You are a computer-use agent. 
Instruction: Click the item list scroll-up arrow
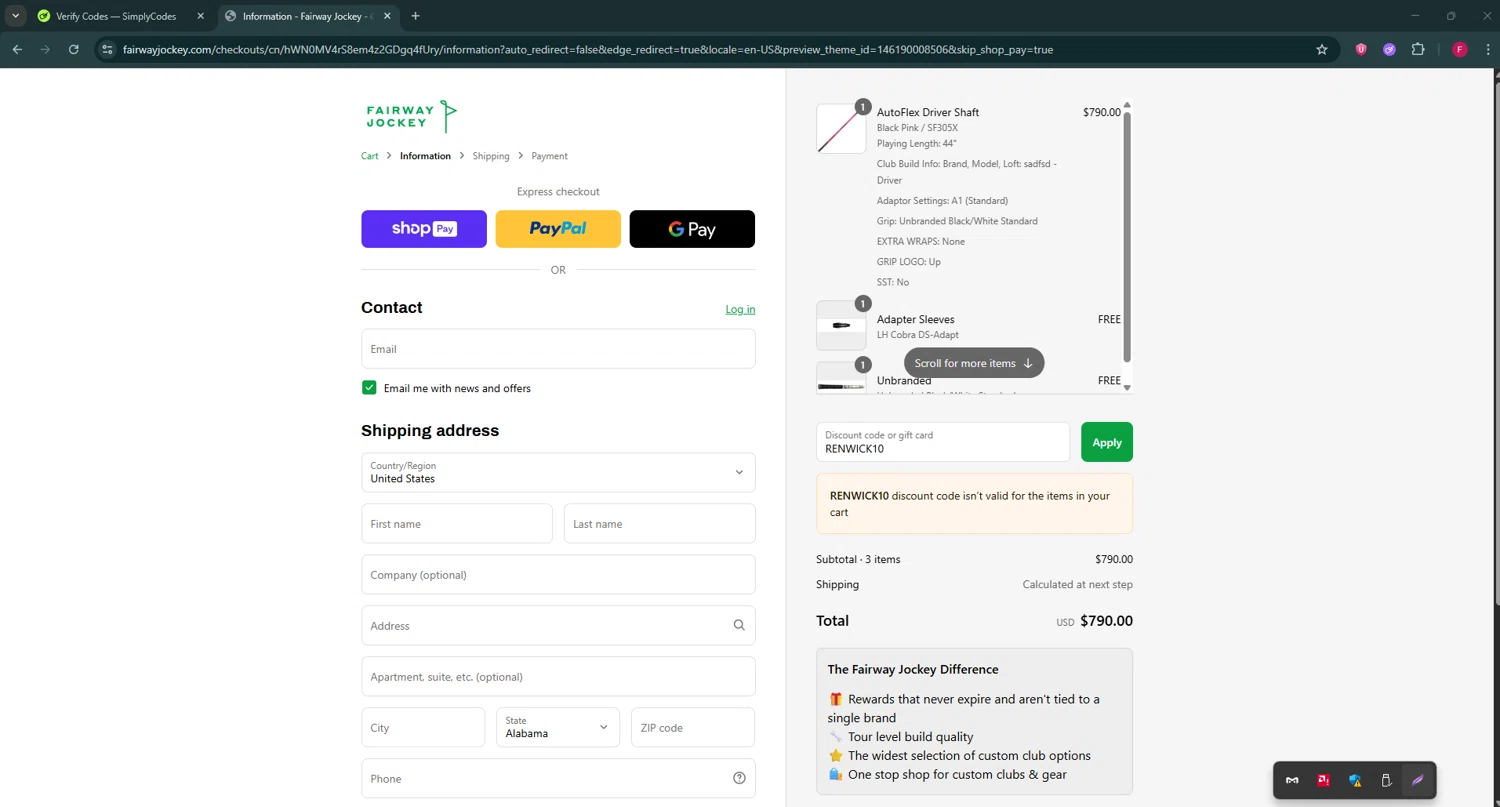click(x=1127, y=105)
